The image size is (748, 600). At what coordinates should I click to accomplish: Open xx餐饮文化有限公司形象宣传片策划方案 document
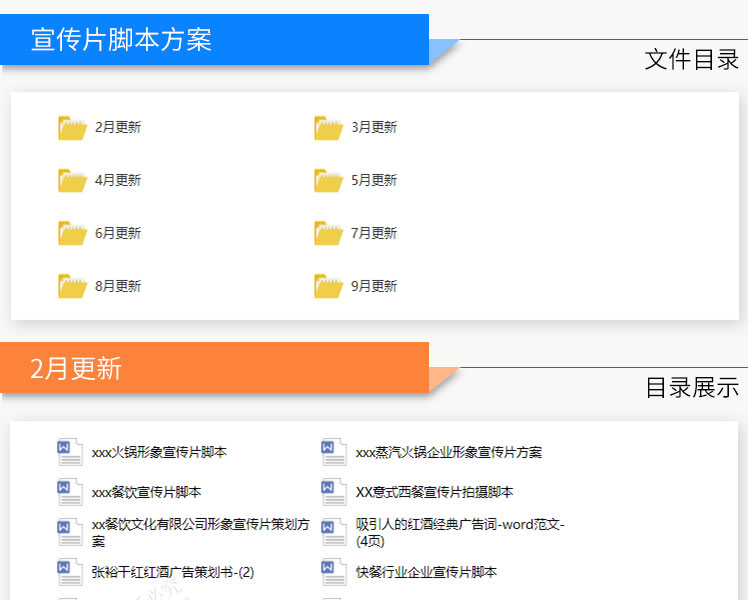click(200, 532)
